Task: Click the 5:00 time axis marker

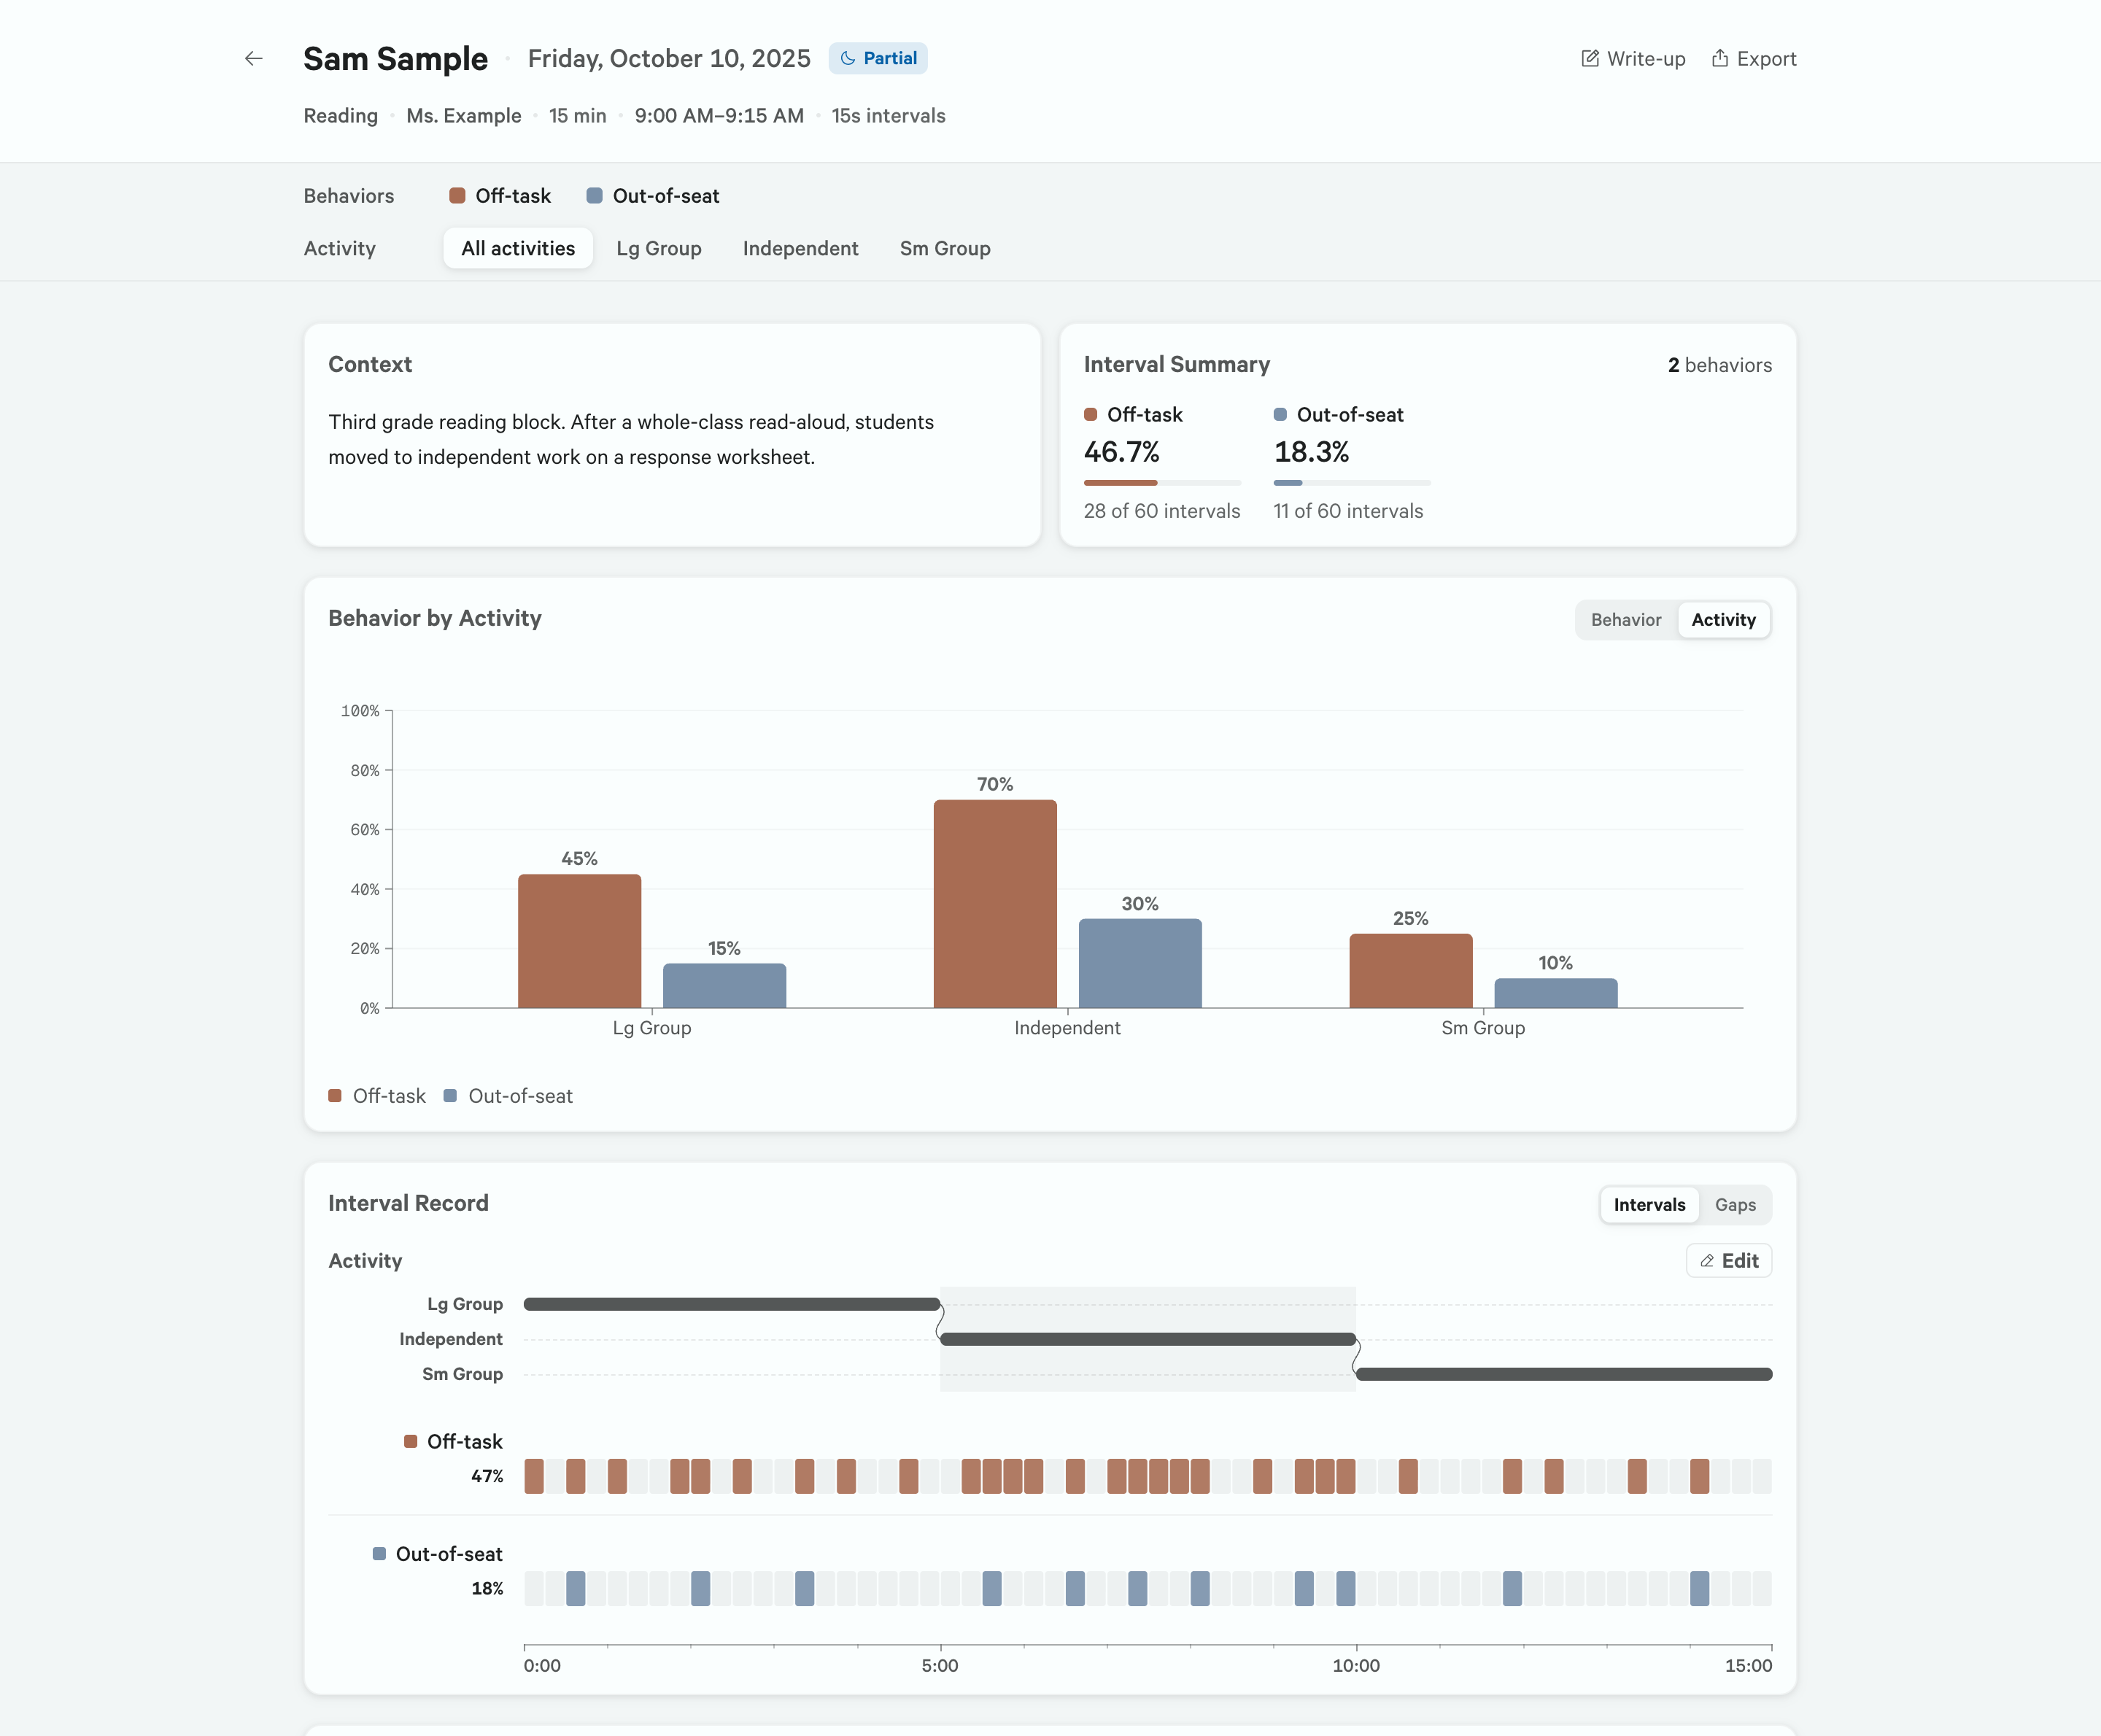Action: coord(940,1666)
